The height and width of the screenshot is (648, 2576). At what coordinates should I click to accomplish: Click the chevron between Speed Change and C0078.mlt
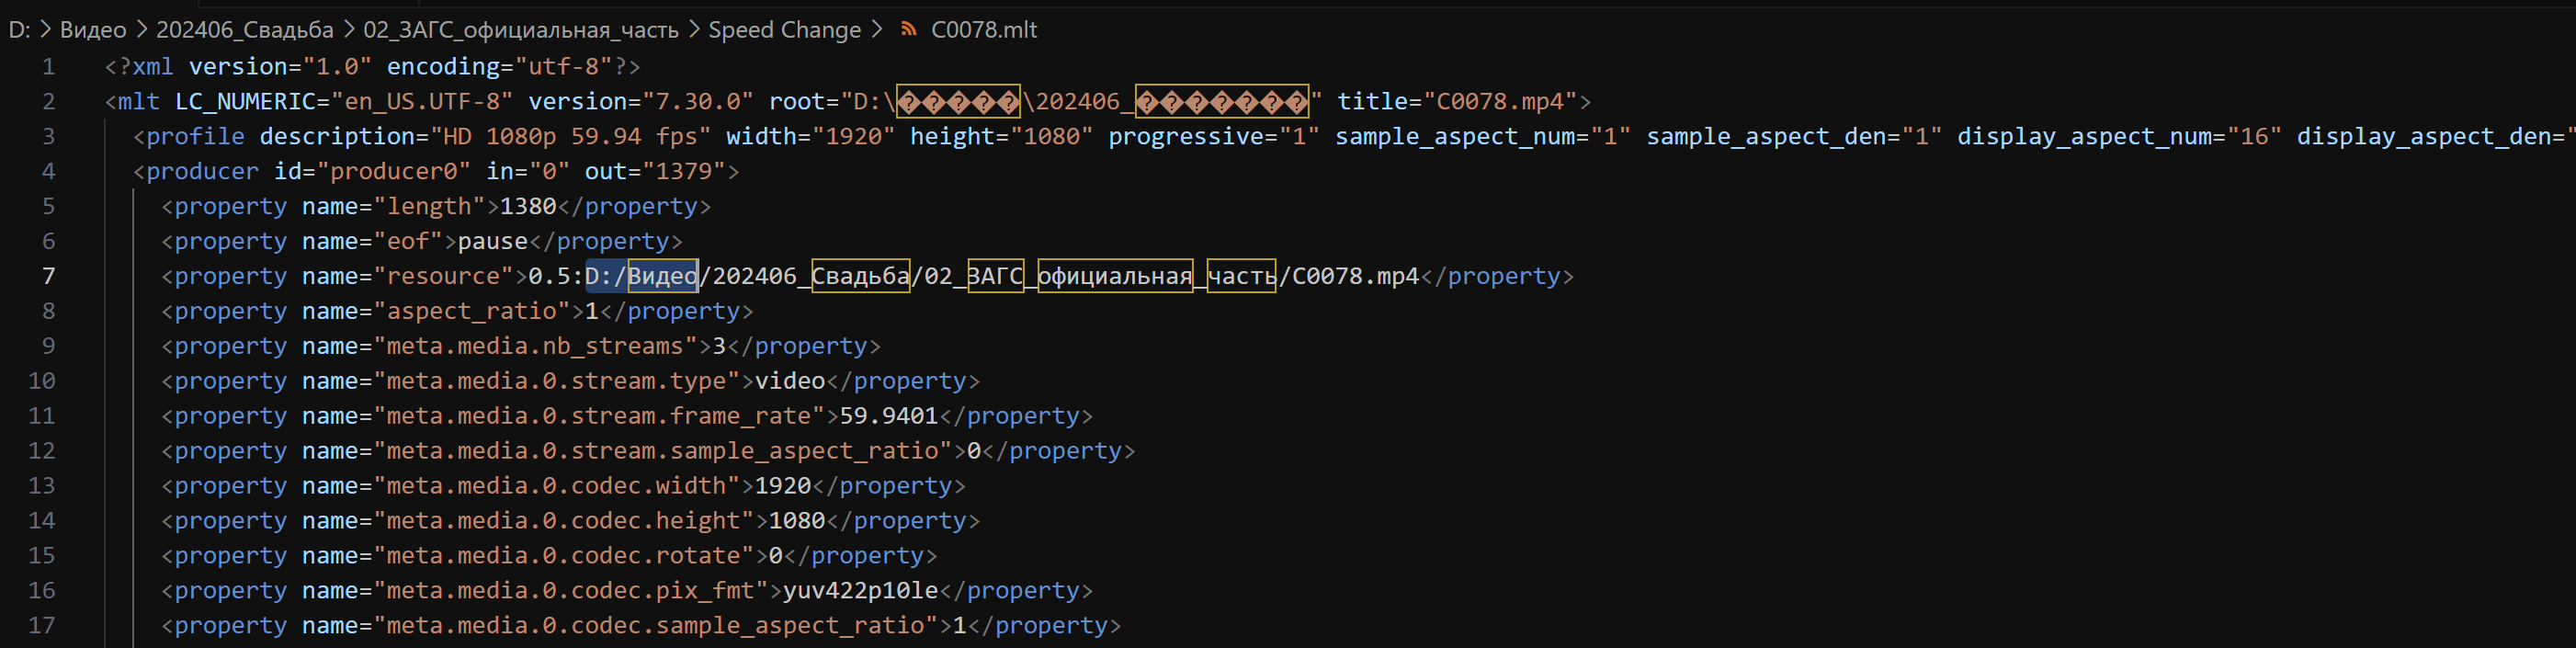coord(877,30)
